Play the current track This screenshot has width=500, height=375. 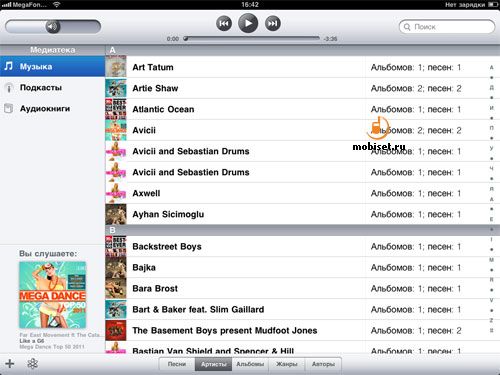pos(248,23)
